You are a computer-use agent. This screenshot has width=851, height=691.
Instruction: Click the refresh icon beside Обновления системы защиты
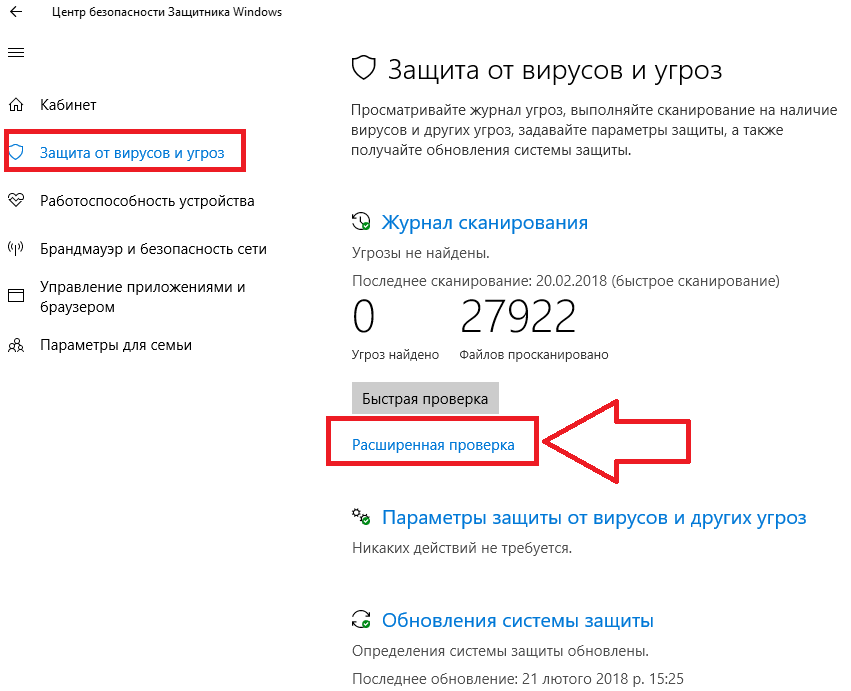pos(361,620)
